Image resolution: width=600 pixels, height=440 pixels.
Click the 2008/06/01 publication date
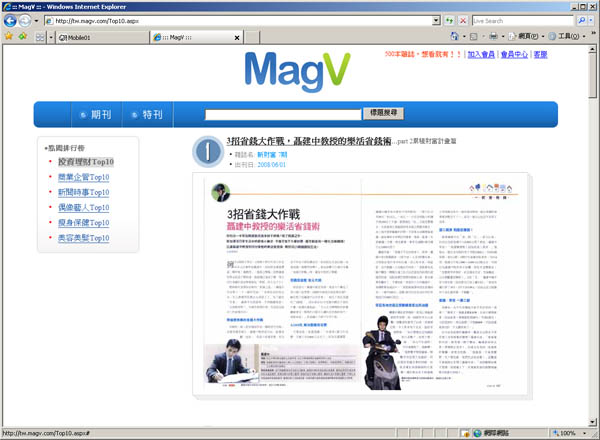[271, 165]
